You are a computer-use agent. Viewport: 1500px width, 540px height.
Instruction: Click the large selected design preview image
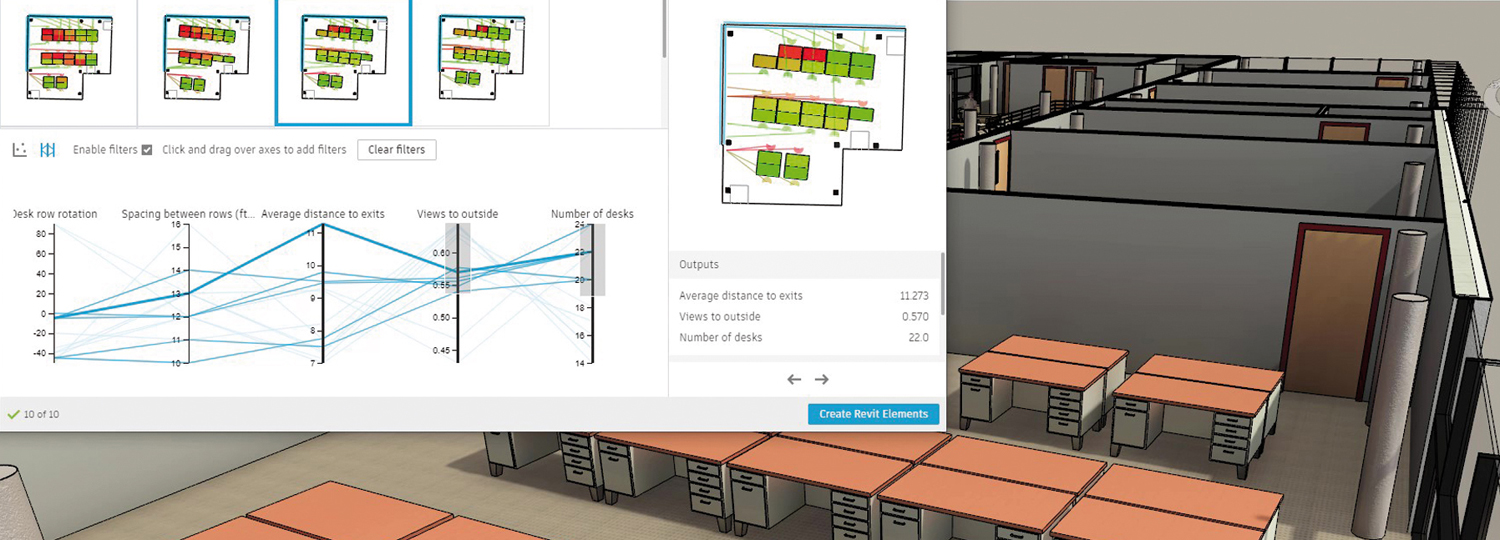tap(806, 112)
